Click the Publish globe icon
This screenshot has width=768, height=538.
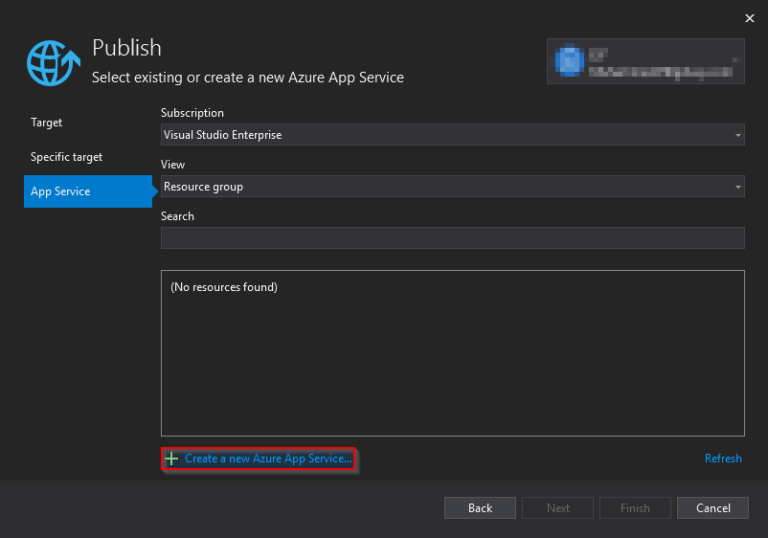coord(52,62)
